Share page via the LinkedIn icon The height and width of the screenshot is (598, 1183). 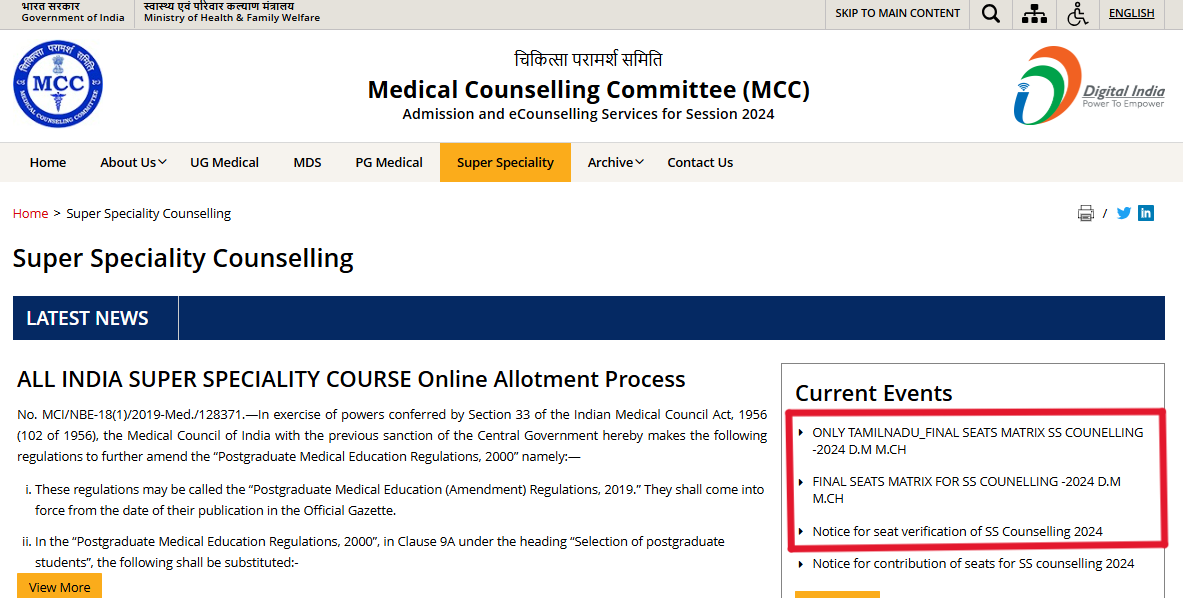point(1146,213)
